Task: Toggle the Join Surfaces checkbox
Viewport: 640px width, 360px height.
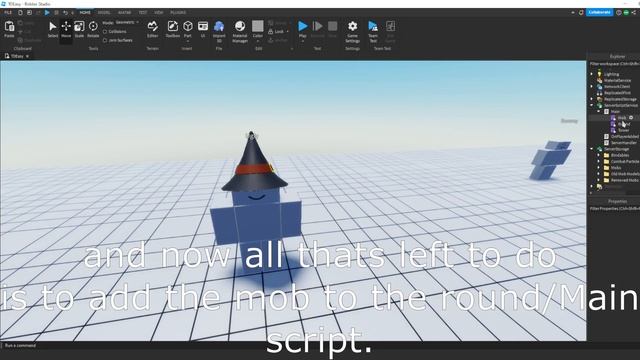Action: coord(105,40)
